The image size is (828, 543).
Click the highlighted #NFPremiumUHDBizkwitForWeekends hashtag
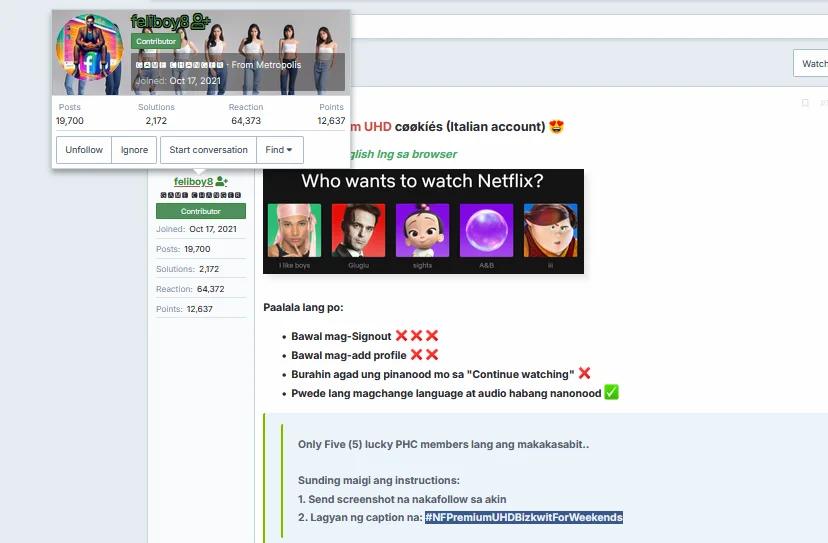pyautogui.click(x=524, y=517)
